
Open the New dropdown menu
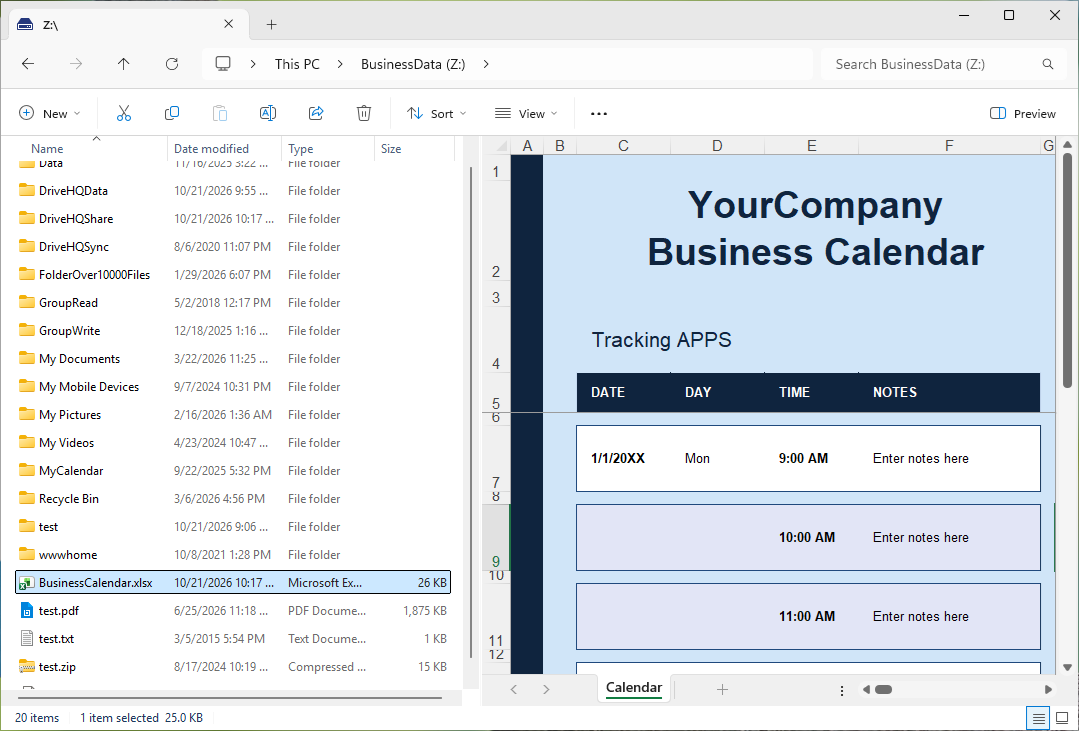click(x=50, y=114)
